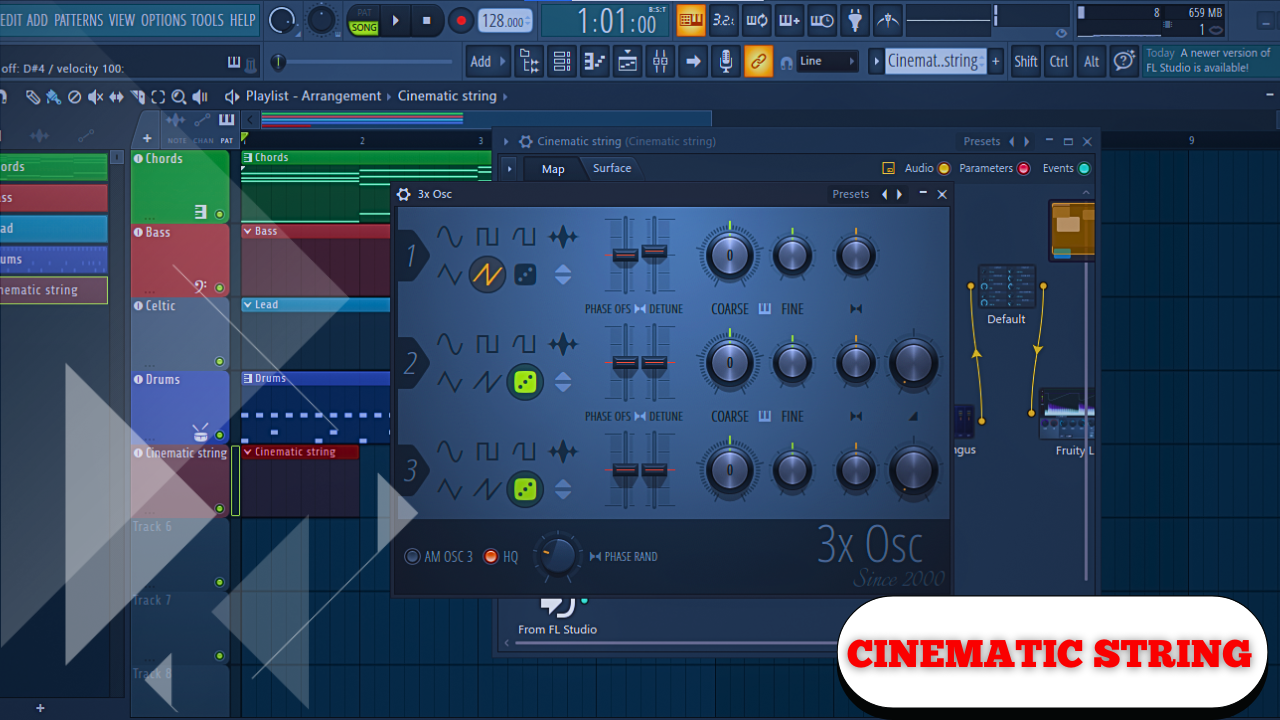
Task: Click the record button in transport
Action: [x=461, y=20]
